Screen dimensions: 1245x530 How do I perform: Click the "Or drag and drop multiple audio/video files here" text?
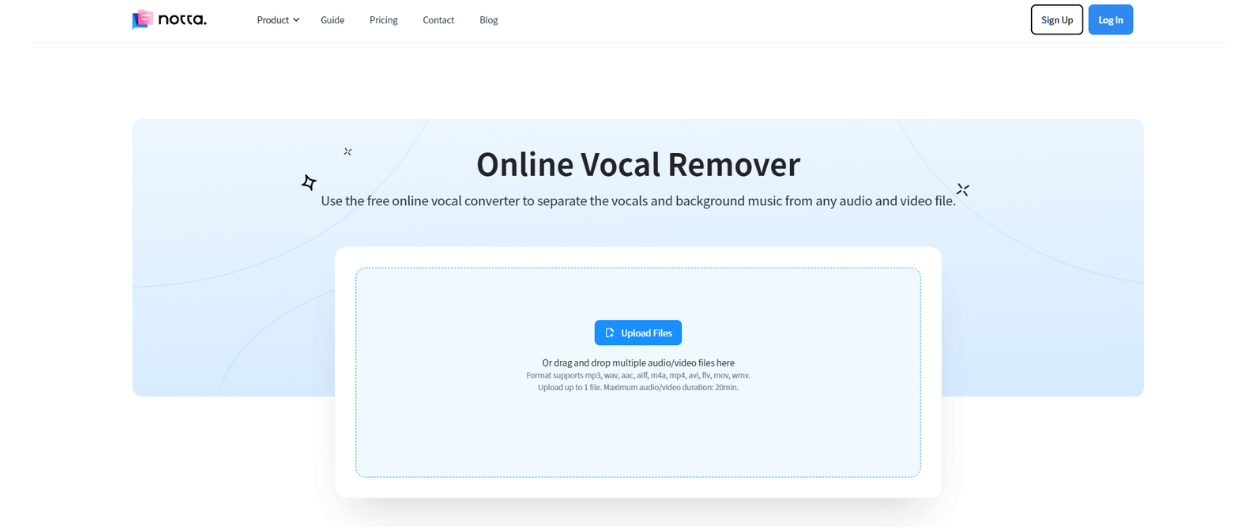coord(638,363)
